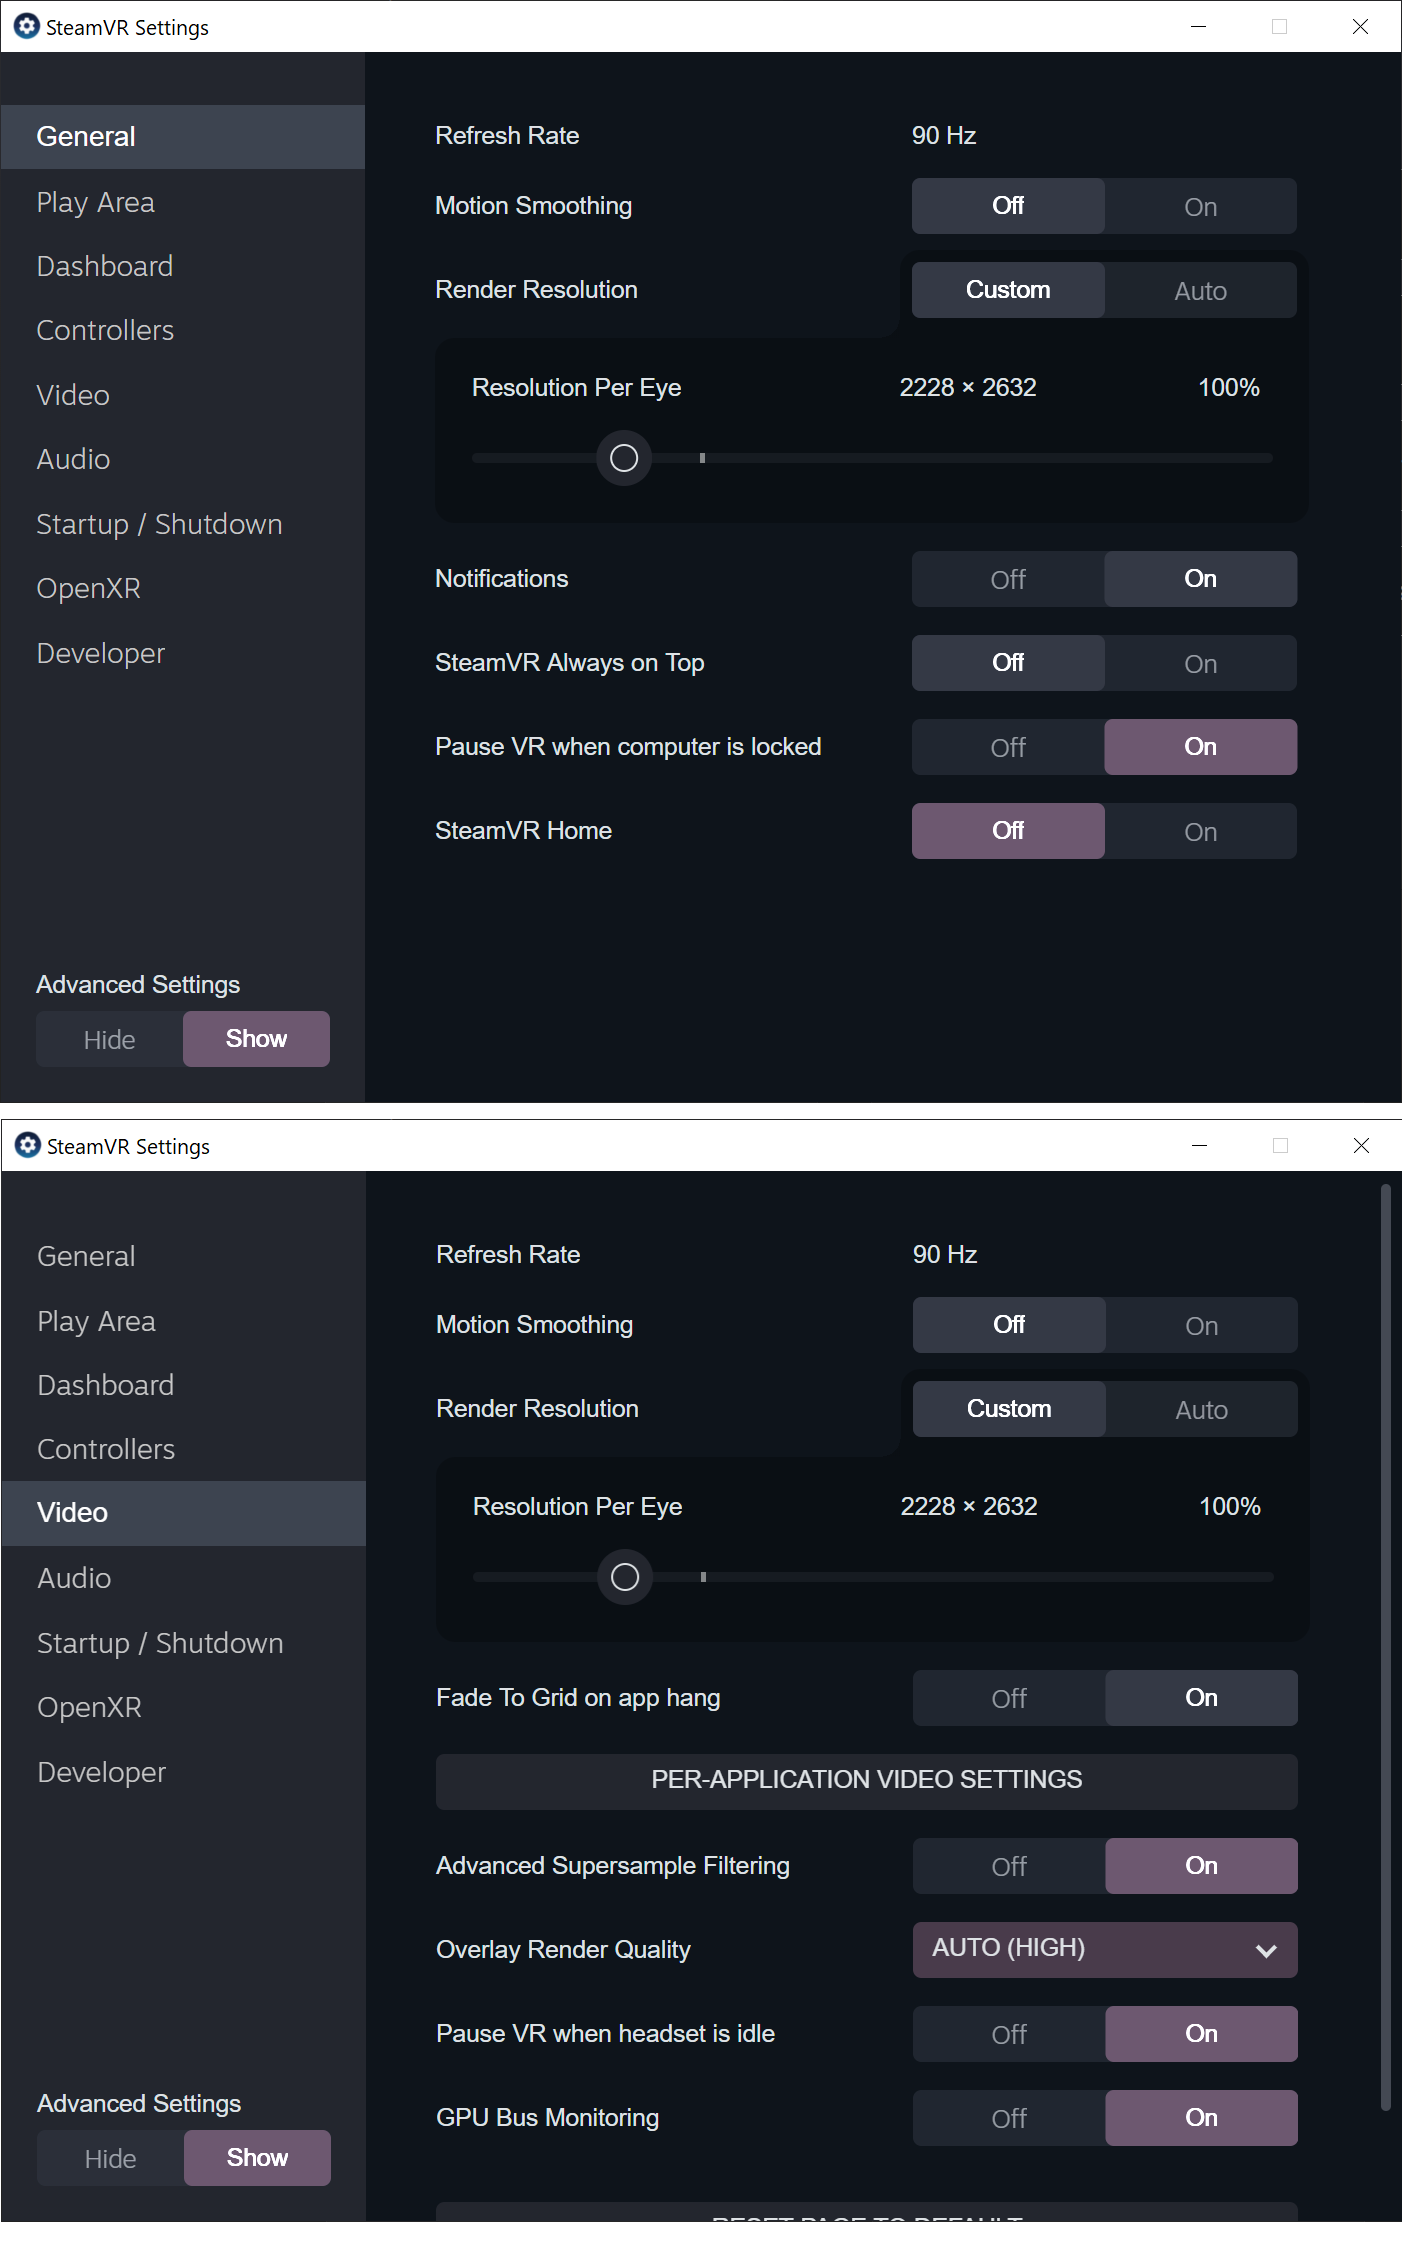This screenshot has height=2250, width=1402.
Task: Open Startup / Shutdown tab in top window
Action: point(183,524)
